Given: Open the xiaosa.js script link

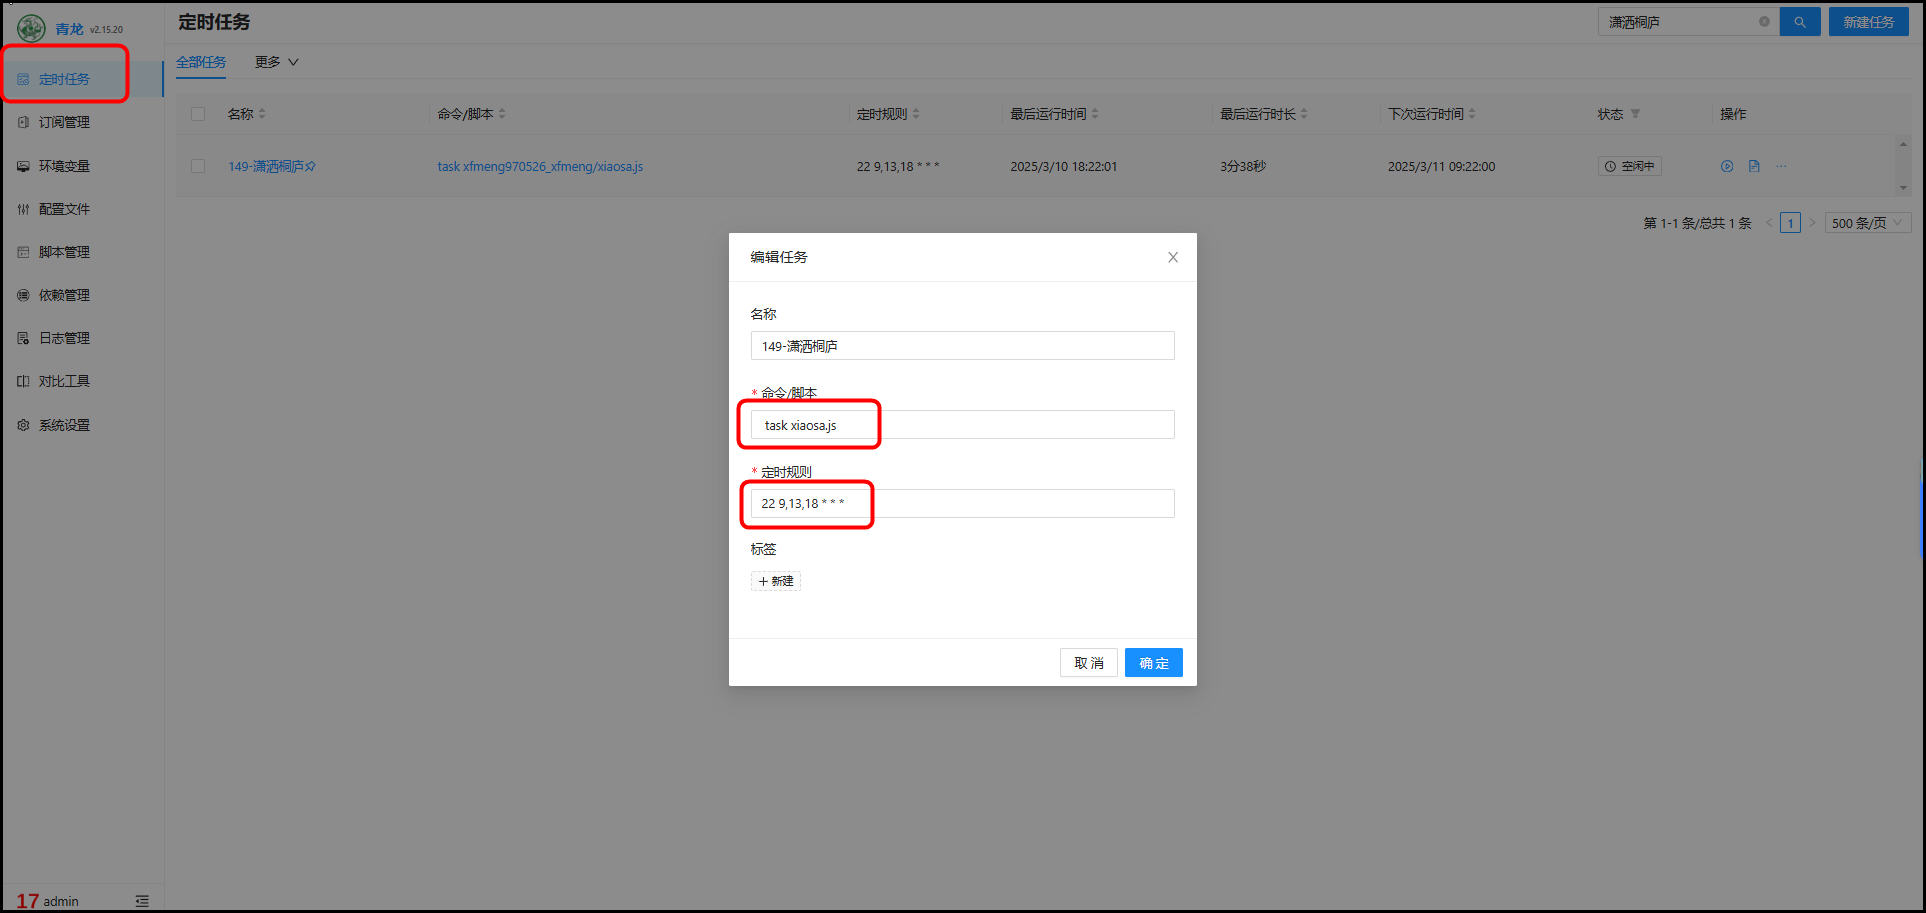Looking at the screenshot, I should (x=540, y=166).
